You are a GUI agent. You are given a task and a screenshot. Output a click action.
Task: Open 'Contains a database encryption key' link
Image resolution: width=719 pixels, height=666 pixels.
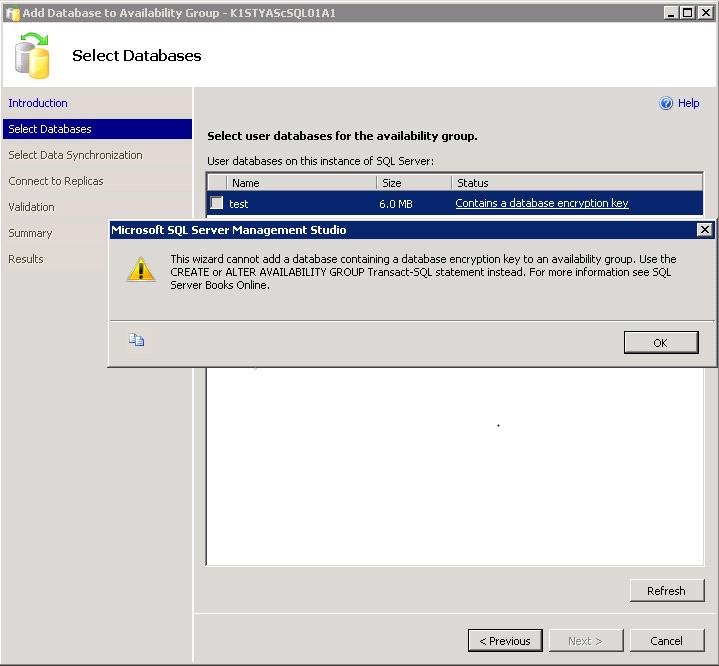[542, 203]
